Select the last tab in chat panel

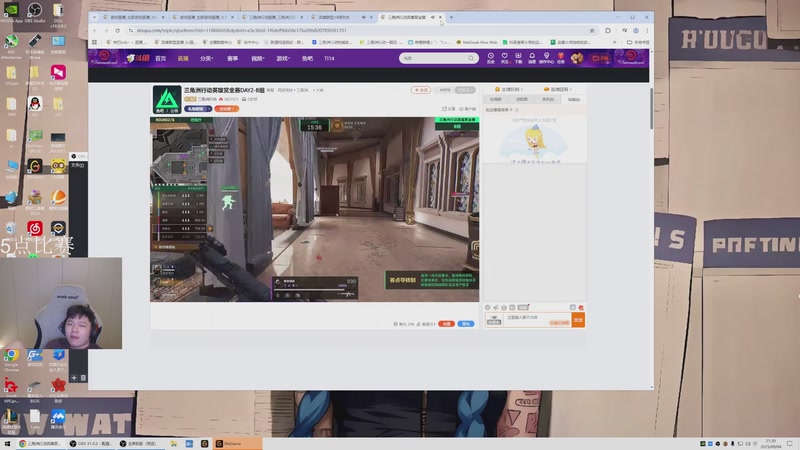pyautogui.click(x=574, y=99)
